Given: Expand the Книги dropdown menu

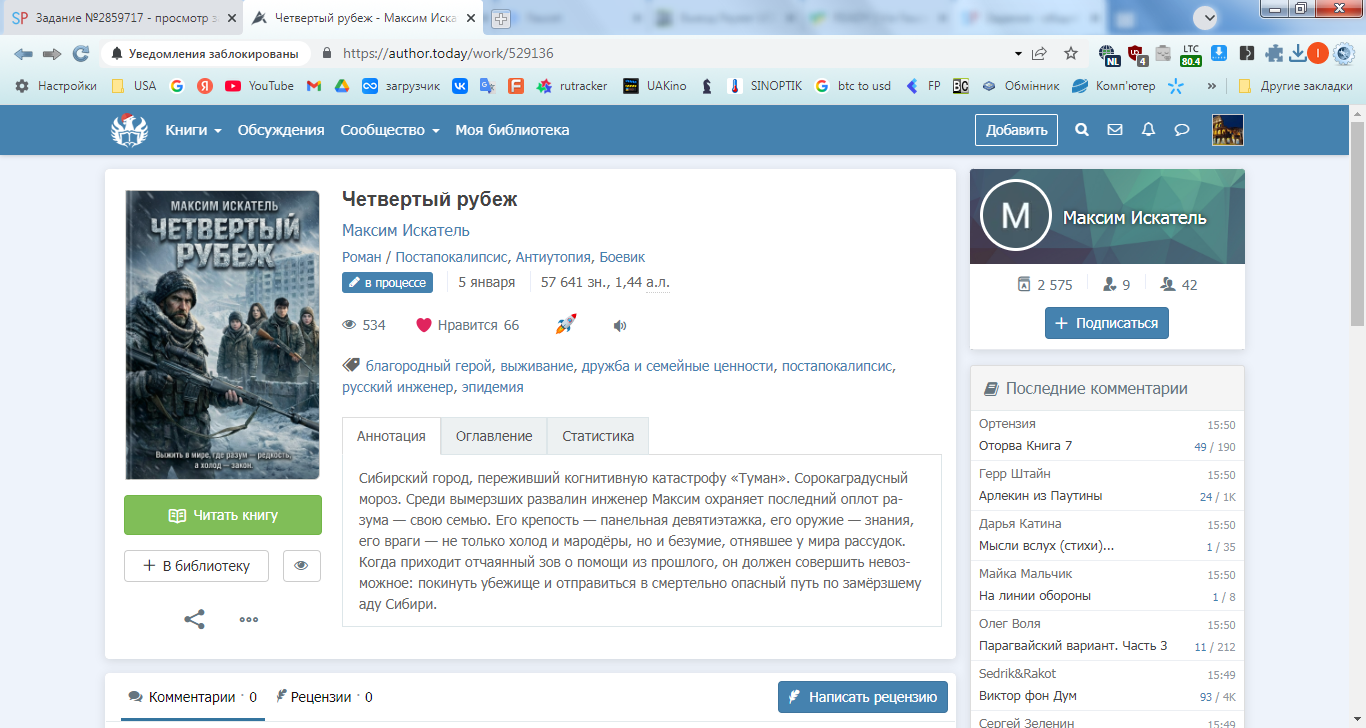Looking at the screenshot, I should [x=194, y=130].
